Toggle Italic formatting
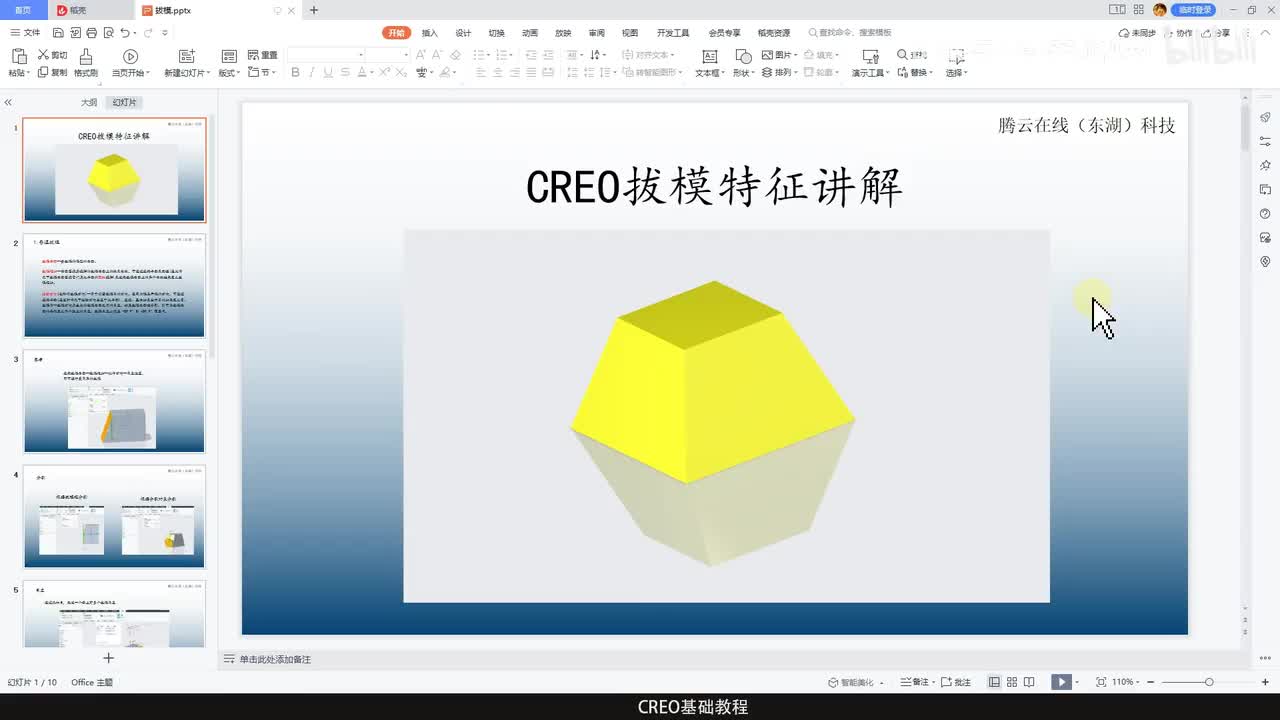Screen dimensions: 1280x720 point(311,73)
